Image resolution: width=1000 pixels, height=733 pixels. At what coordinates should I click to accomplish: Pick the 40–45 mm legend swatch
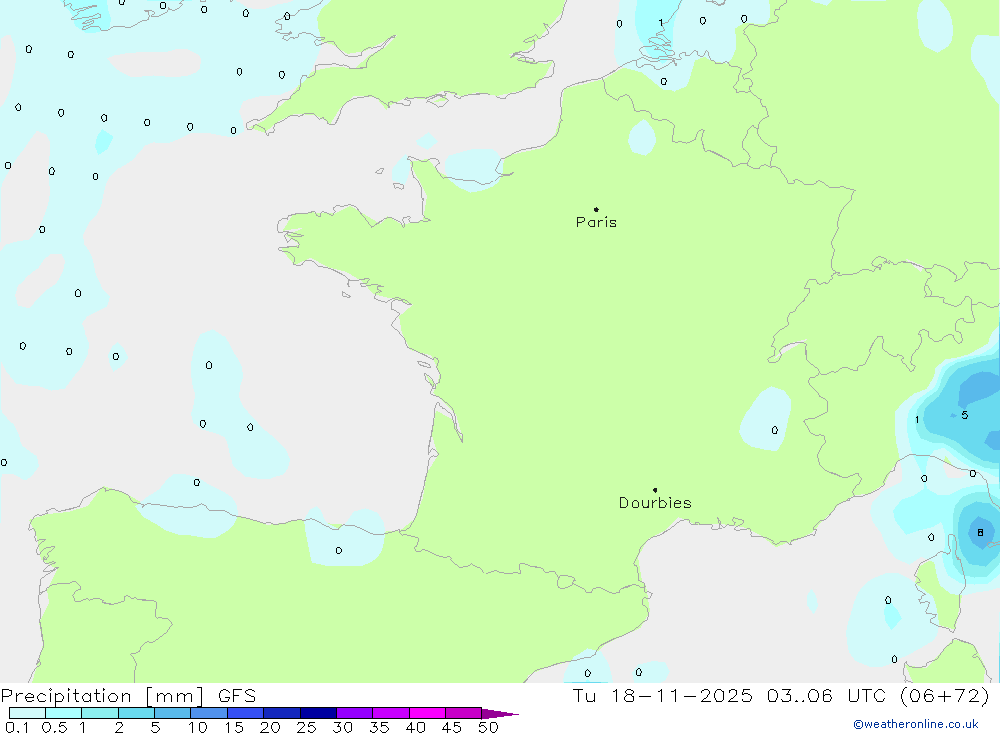[x=427, y=713]
